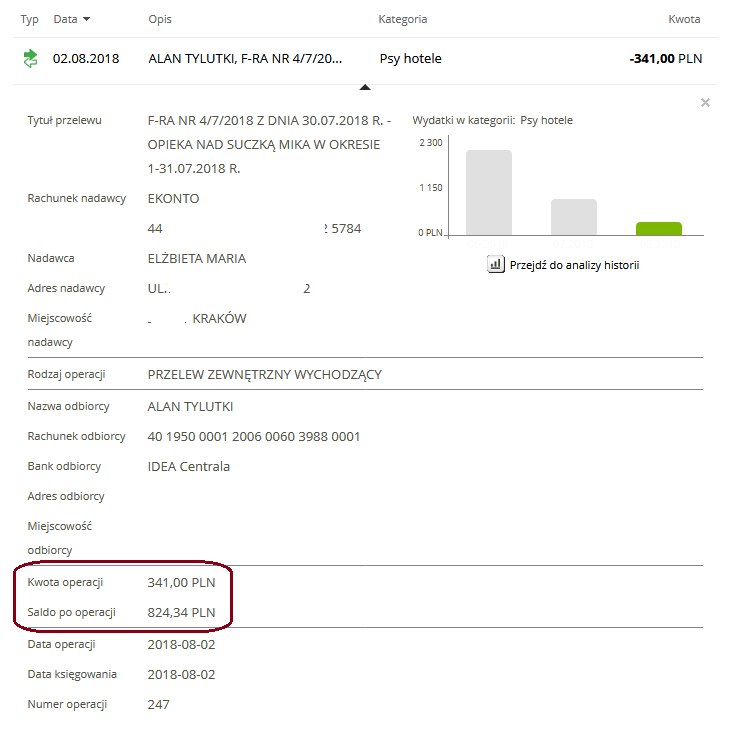The height and width of the screenshot is (729, 753).
Task: Click Psy hotele category in the transaction row
Action: [x=410, y=59]
